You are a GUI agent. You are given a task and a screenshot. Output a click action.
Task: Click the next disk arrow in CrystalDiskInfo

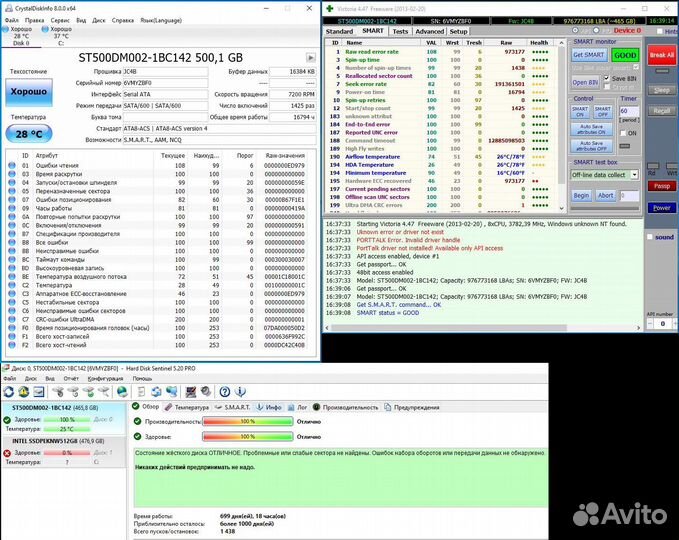coord(311,58)
